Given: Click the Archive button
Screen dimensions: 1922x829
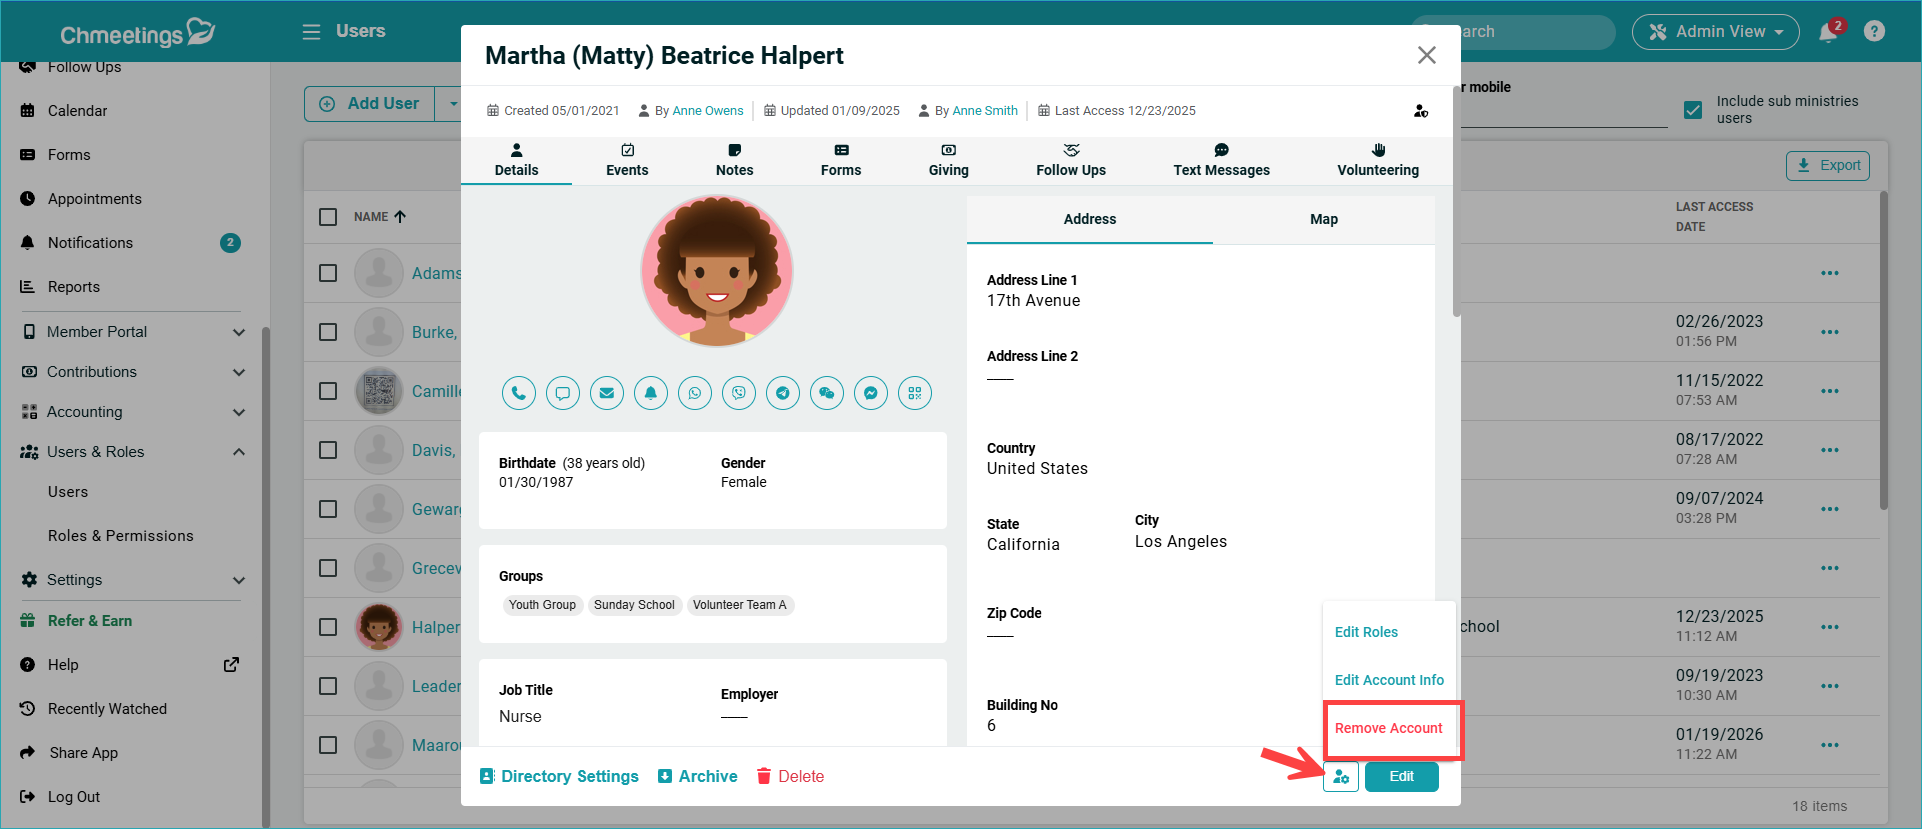Looking at the screenshot, I should pyautogui.click(x=698, y=777).
